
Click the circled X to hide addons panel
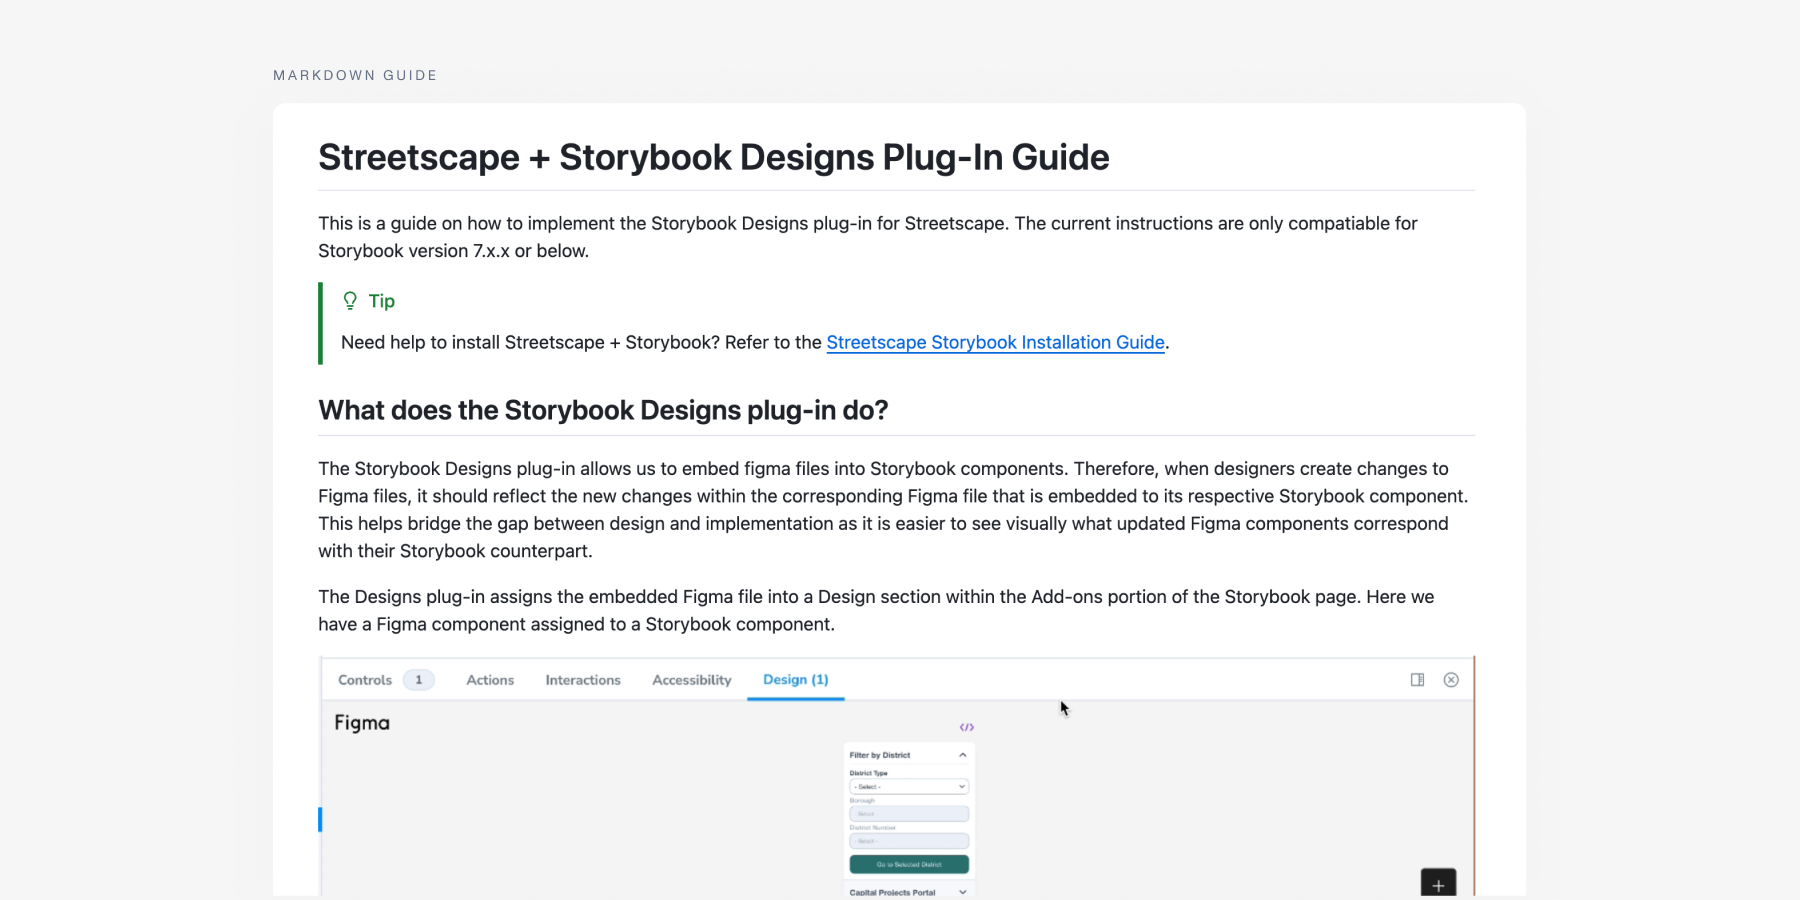1451,680
